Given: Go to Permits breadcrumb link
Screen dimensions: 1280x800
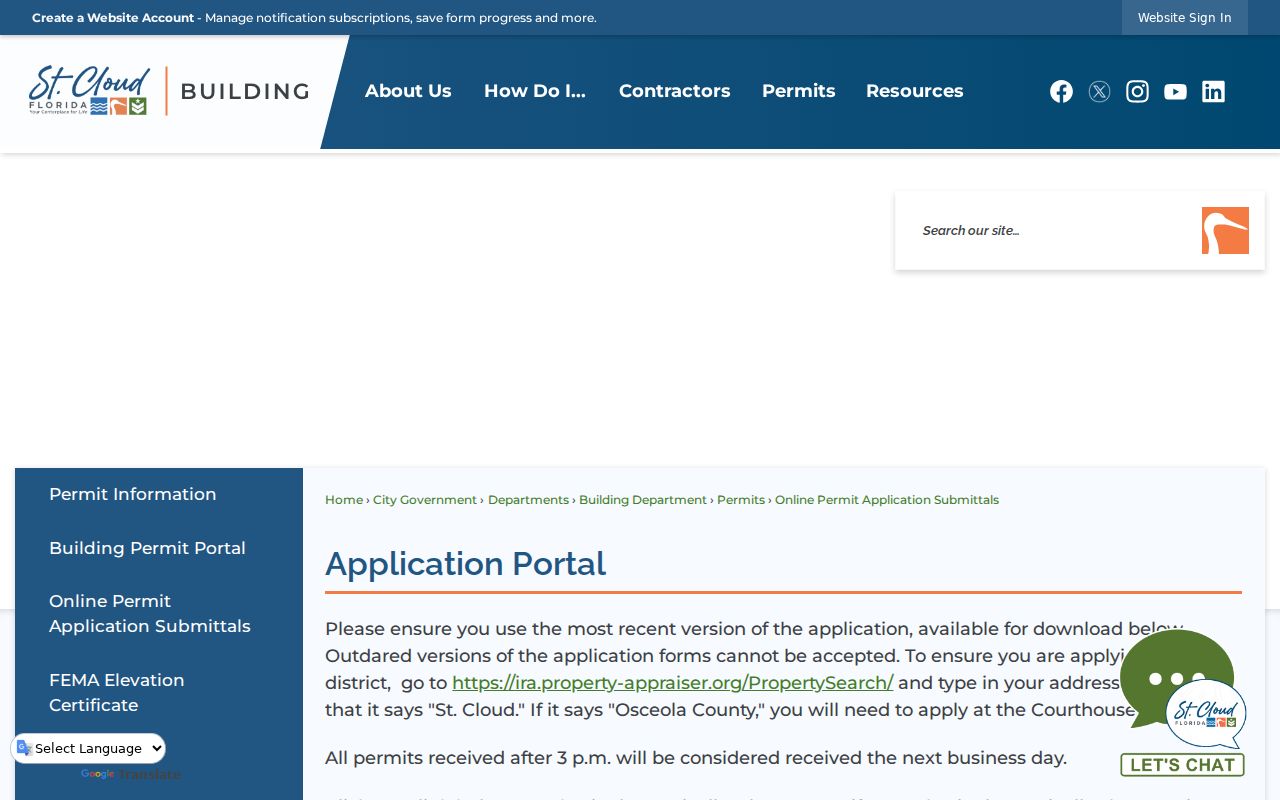Looking at the screenshot, I should point(741,500).
